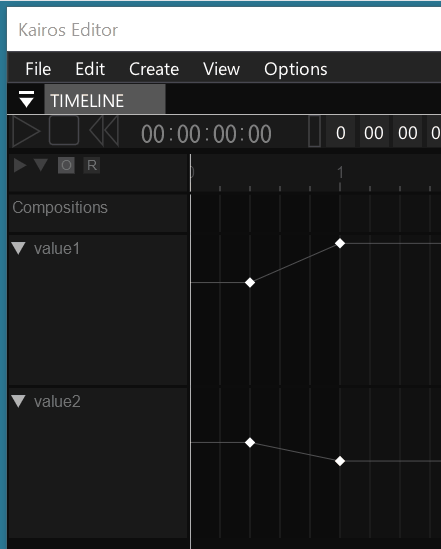Collapse the value1 track
This screenshot has width=441, height=549.
point(18,248)
